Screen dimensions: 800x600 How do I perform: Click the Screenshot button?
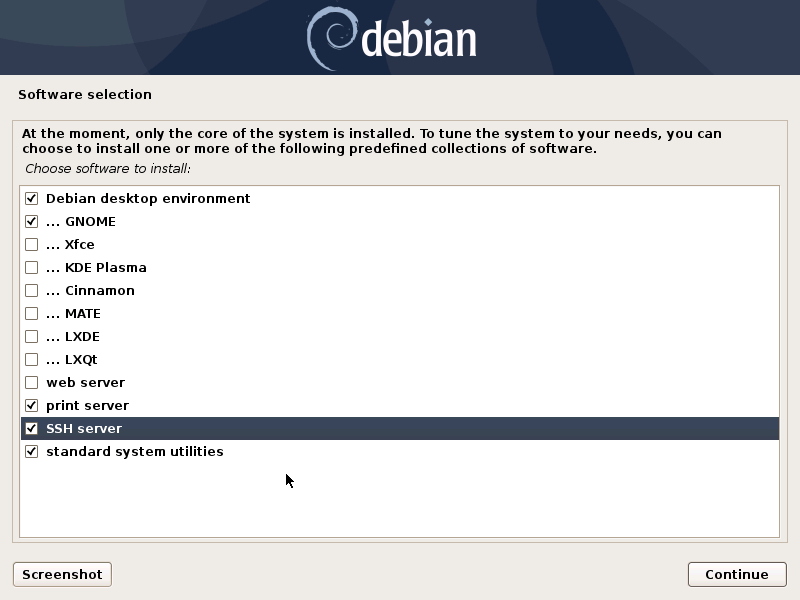coord(62,574)
